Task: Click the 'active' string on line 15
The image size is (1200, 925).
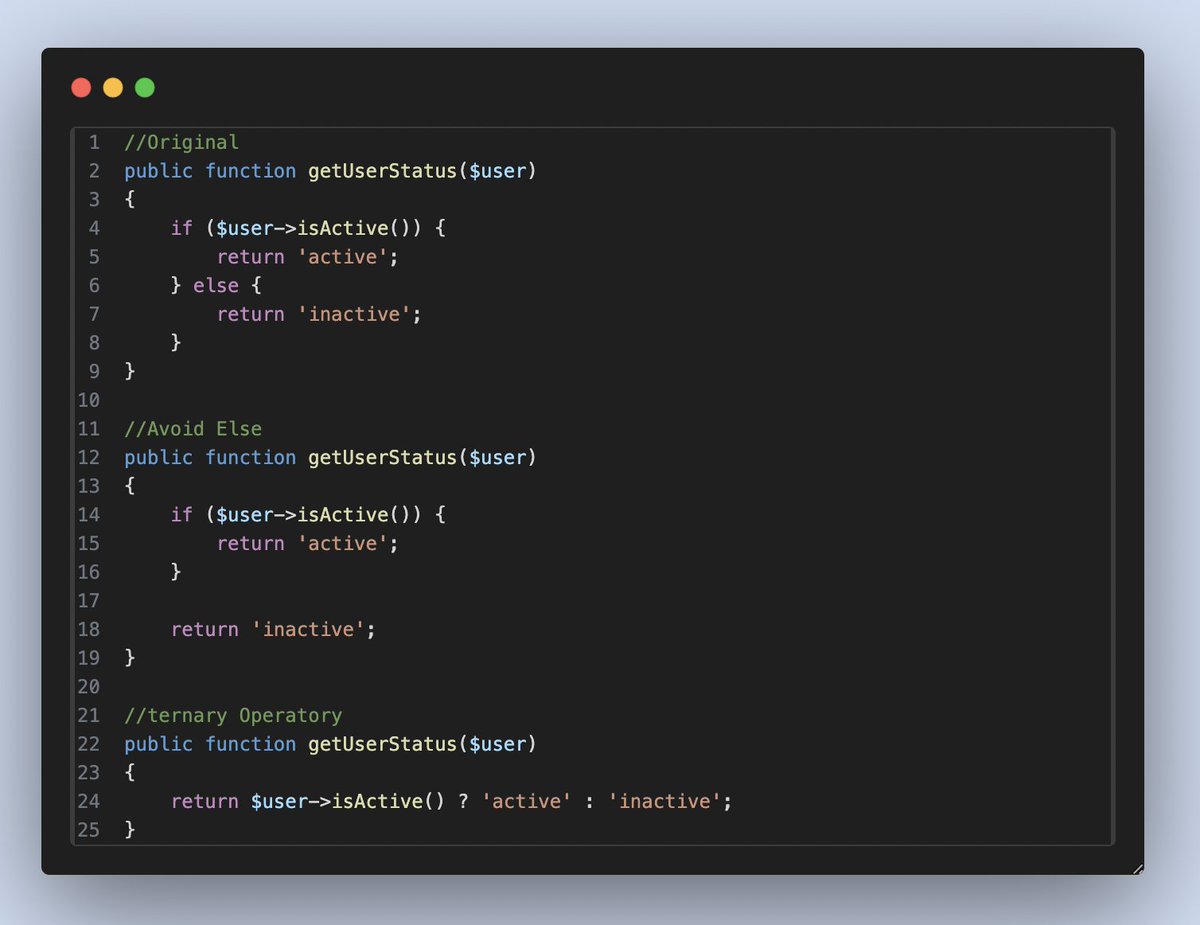Action: pyautogui.click(x=342, y=544)
